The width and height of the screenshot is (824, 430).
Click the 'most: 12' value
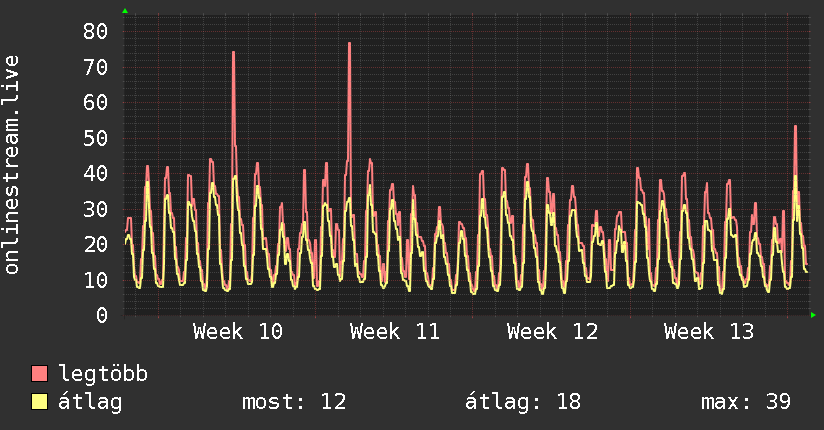click(x=294, y=402)
